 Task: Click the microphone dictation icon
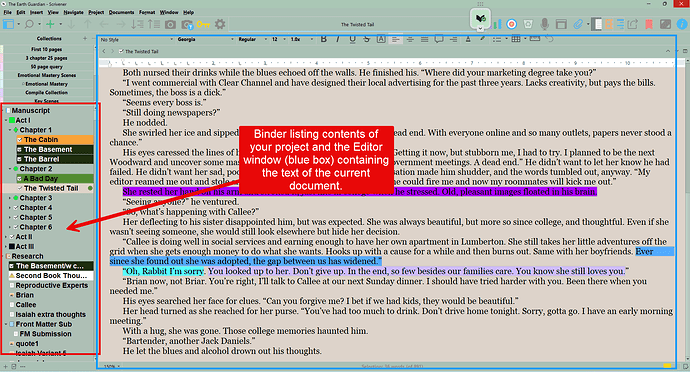point(544,24)
